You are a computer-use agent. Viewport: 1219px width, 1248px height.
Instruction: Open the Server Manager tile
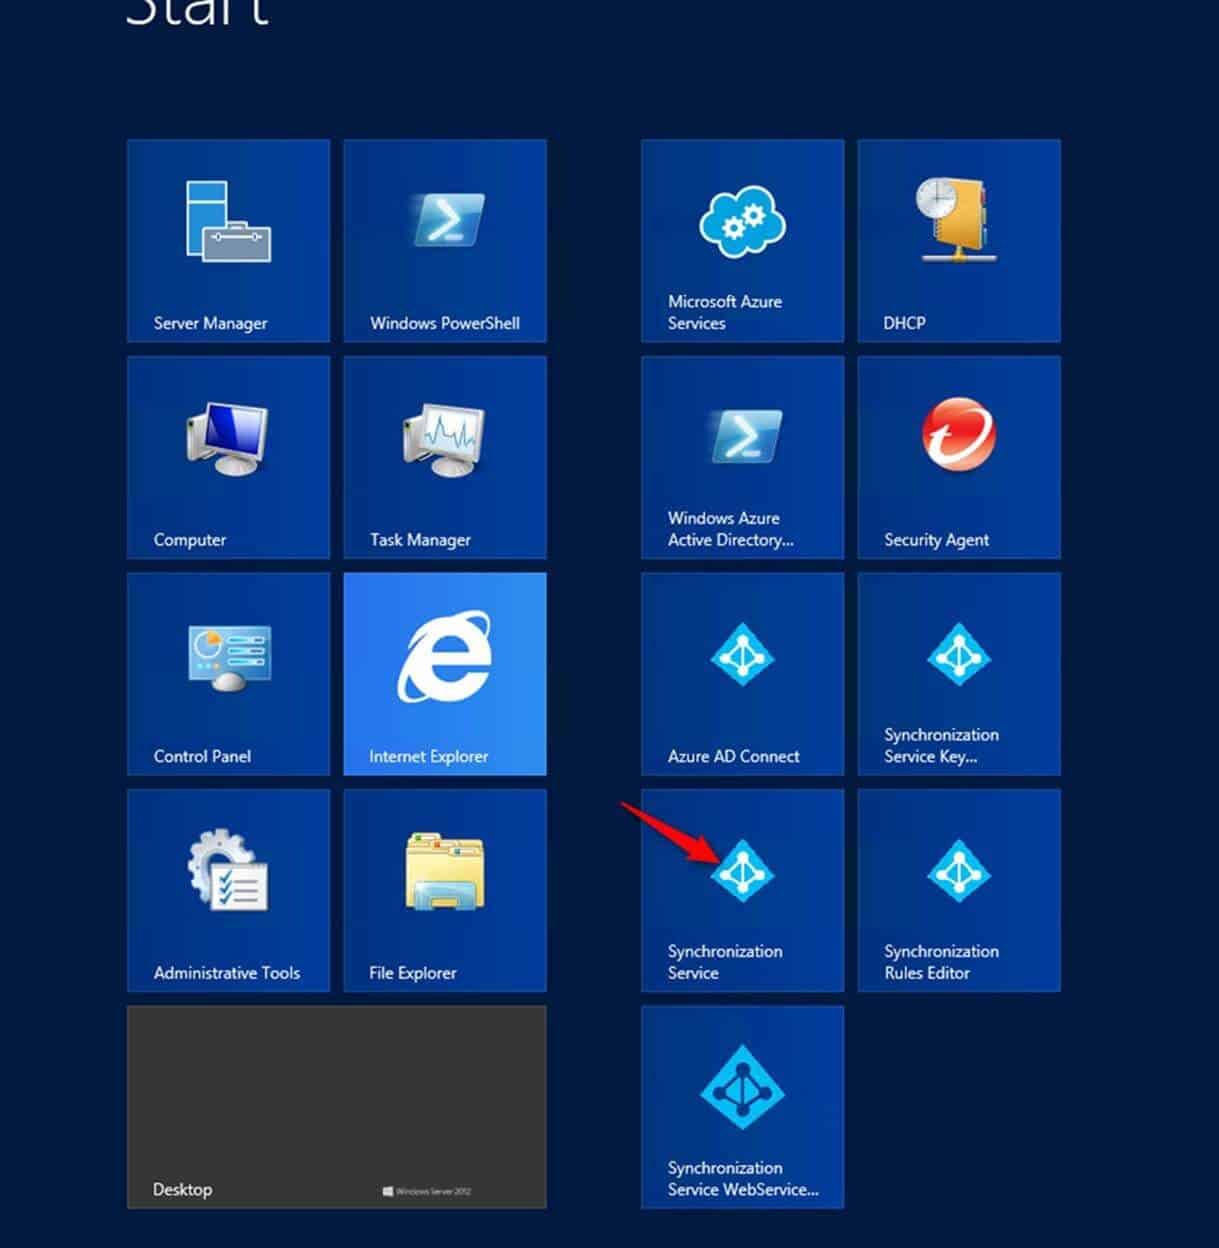click(x=228, y=241)
